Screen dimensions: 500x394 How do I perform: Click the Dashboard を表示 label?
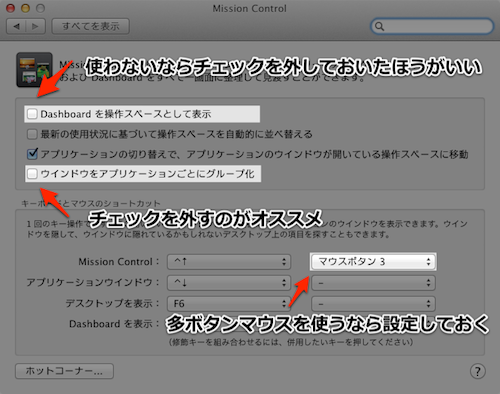(114, 324)
